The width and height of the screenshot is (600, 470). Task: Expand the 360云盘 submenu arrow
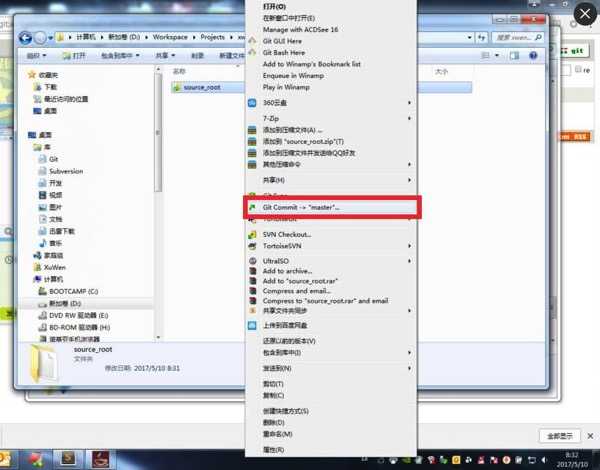409,103
